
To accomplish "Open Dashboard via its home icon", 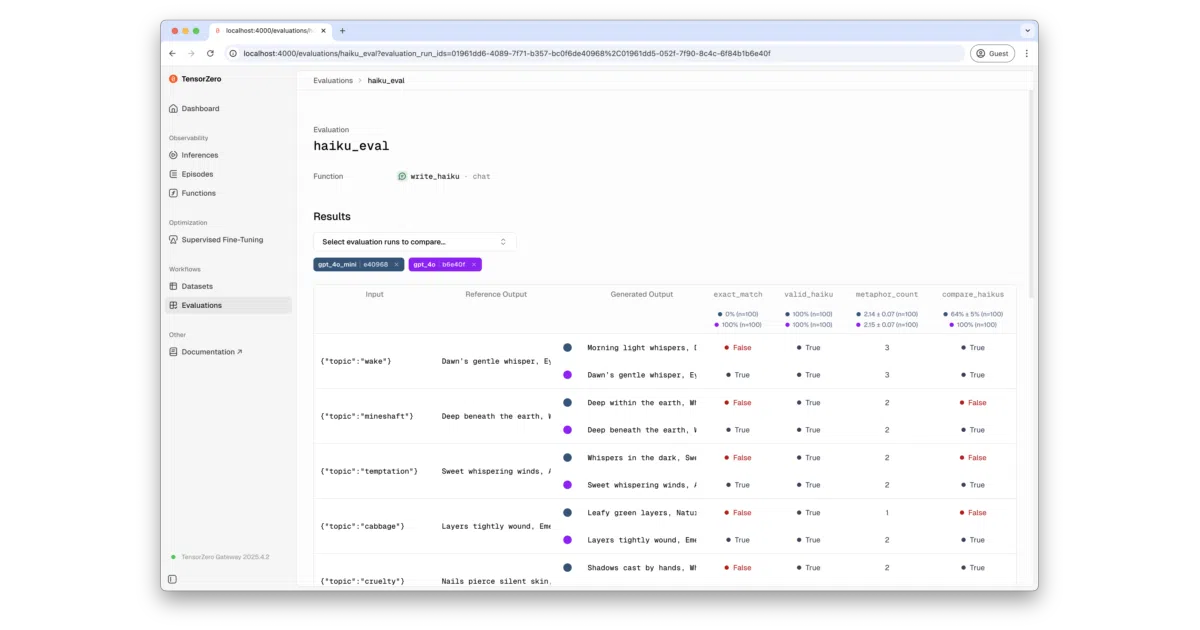I will click(173, 108).
